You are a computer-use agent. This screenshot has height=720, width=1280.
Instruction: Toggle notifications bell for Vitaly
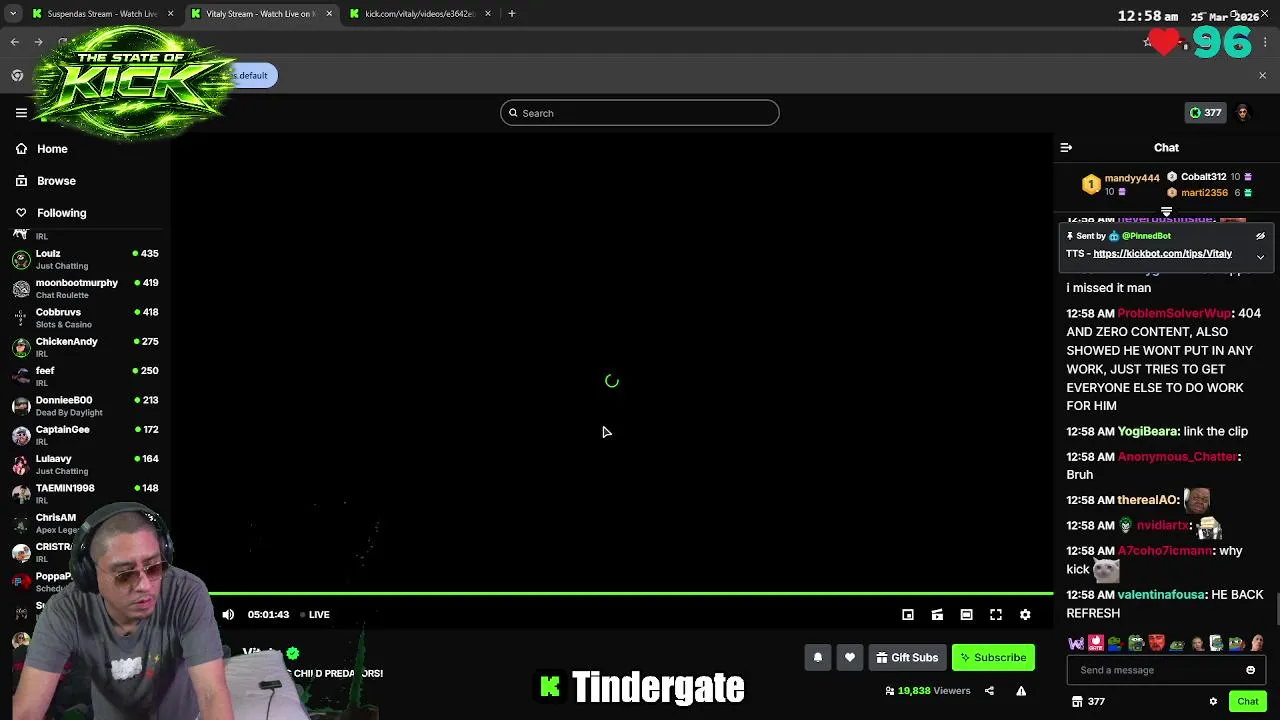pos(817,658)
